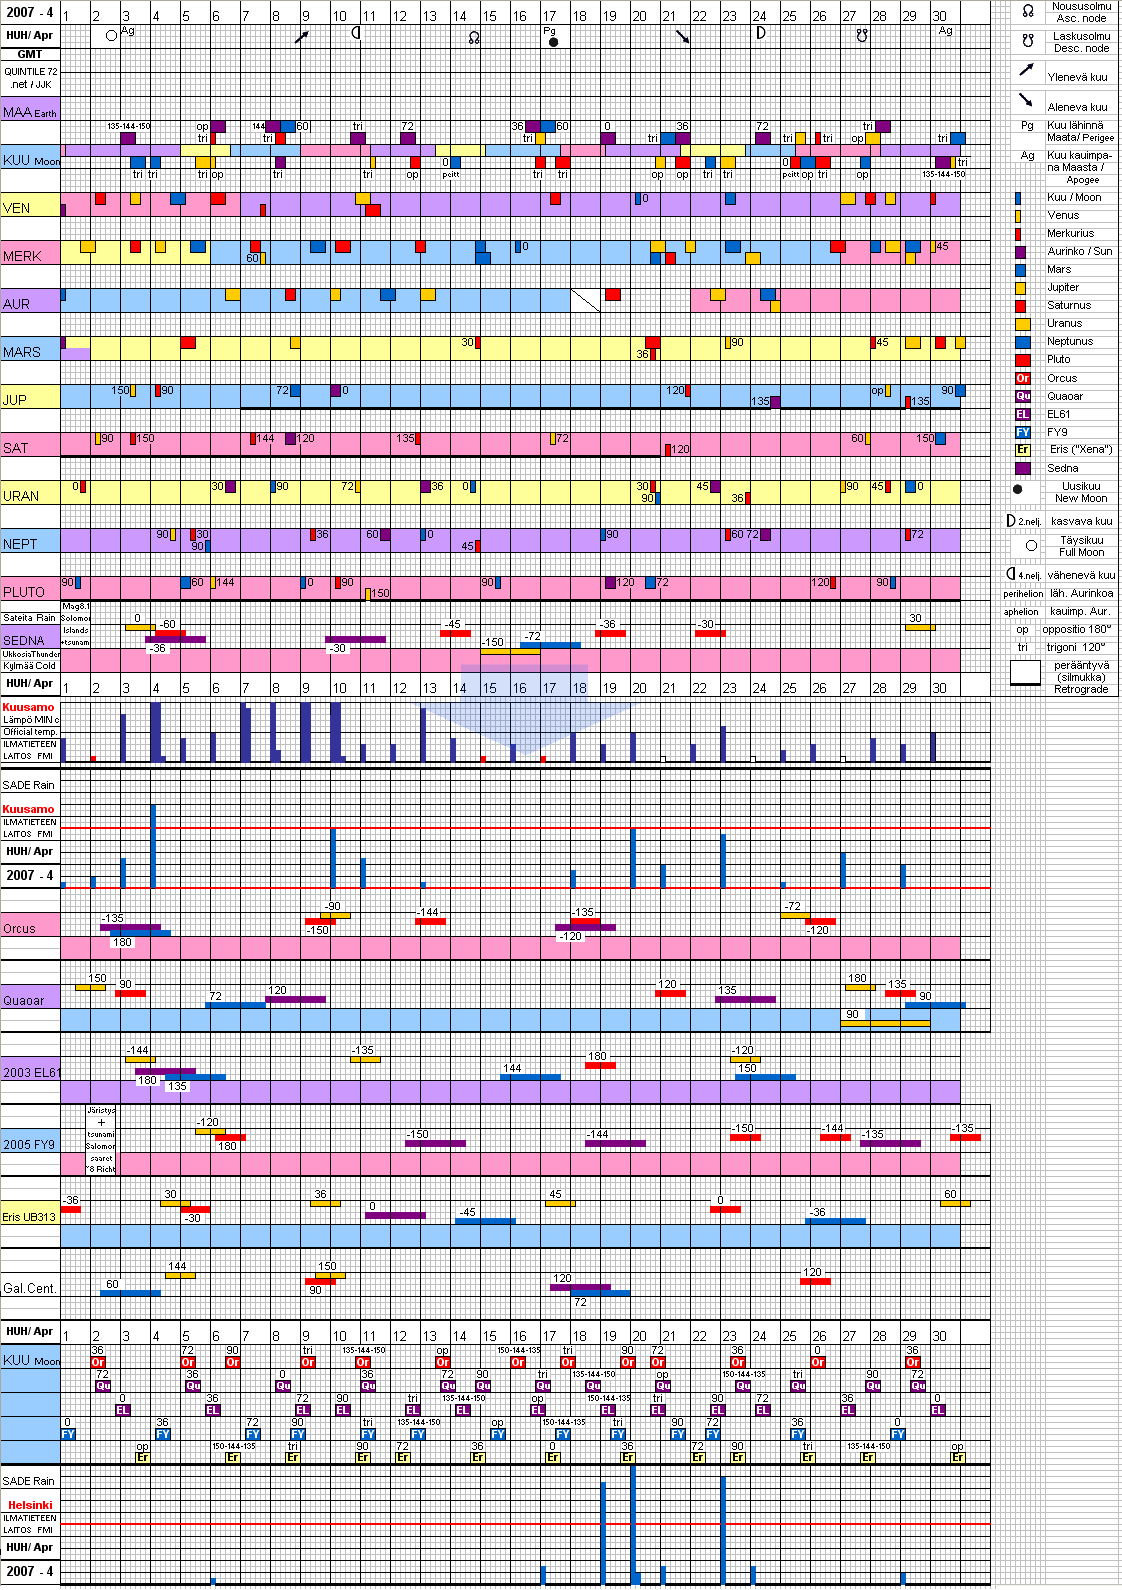Click the Täysikuu Full Moon circle in legend

click(1031, 545)
